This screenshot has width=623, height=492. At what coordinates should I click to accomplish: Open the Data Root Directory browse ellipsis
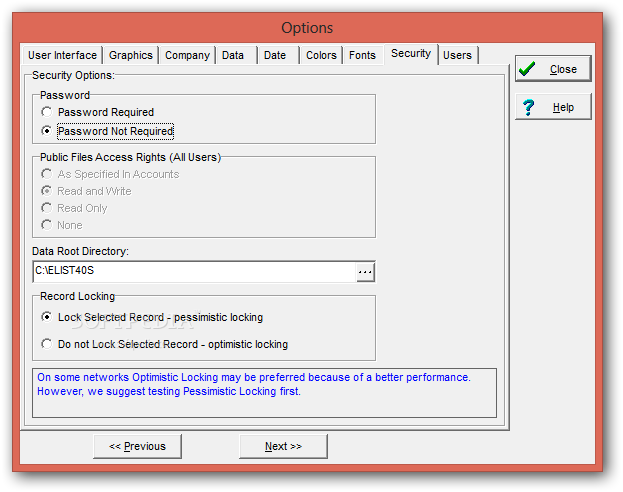click(x=365, y=272)
